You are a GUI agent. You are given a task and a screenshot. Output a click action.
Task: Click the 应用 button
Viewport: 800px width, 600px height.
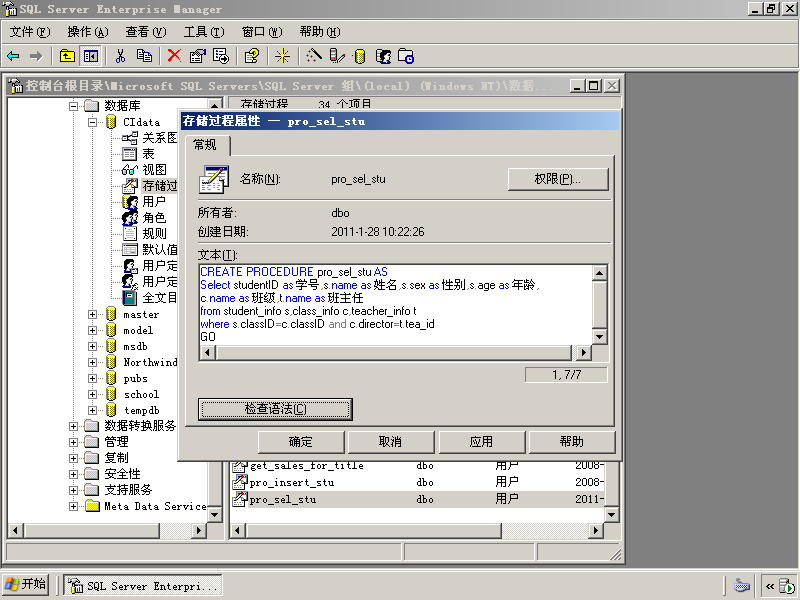click(x=481, y=442)
